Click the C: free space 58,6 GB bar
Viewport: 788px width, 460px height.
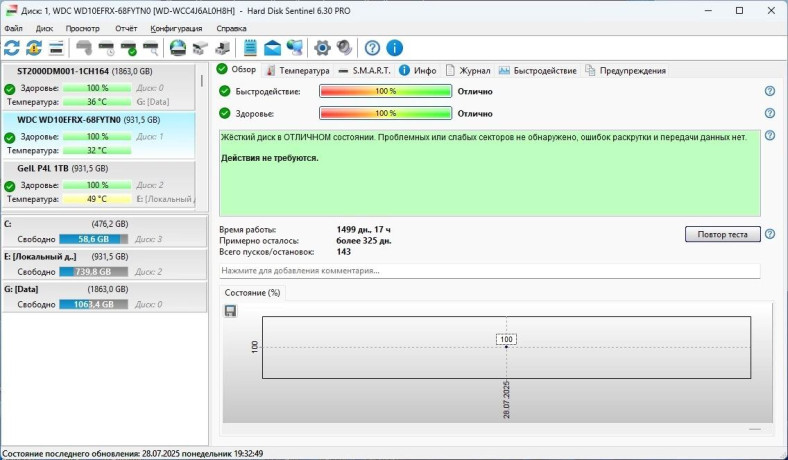click(x=93, y=239)
